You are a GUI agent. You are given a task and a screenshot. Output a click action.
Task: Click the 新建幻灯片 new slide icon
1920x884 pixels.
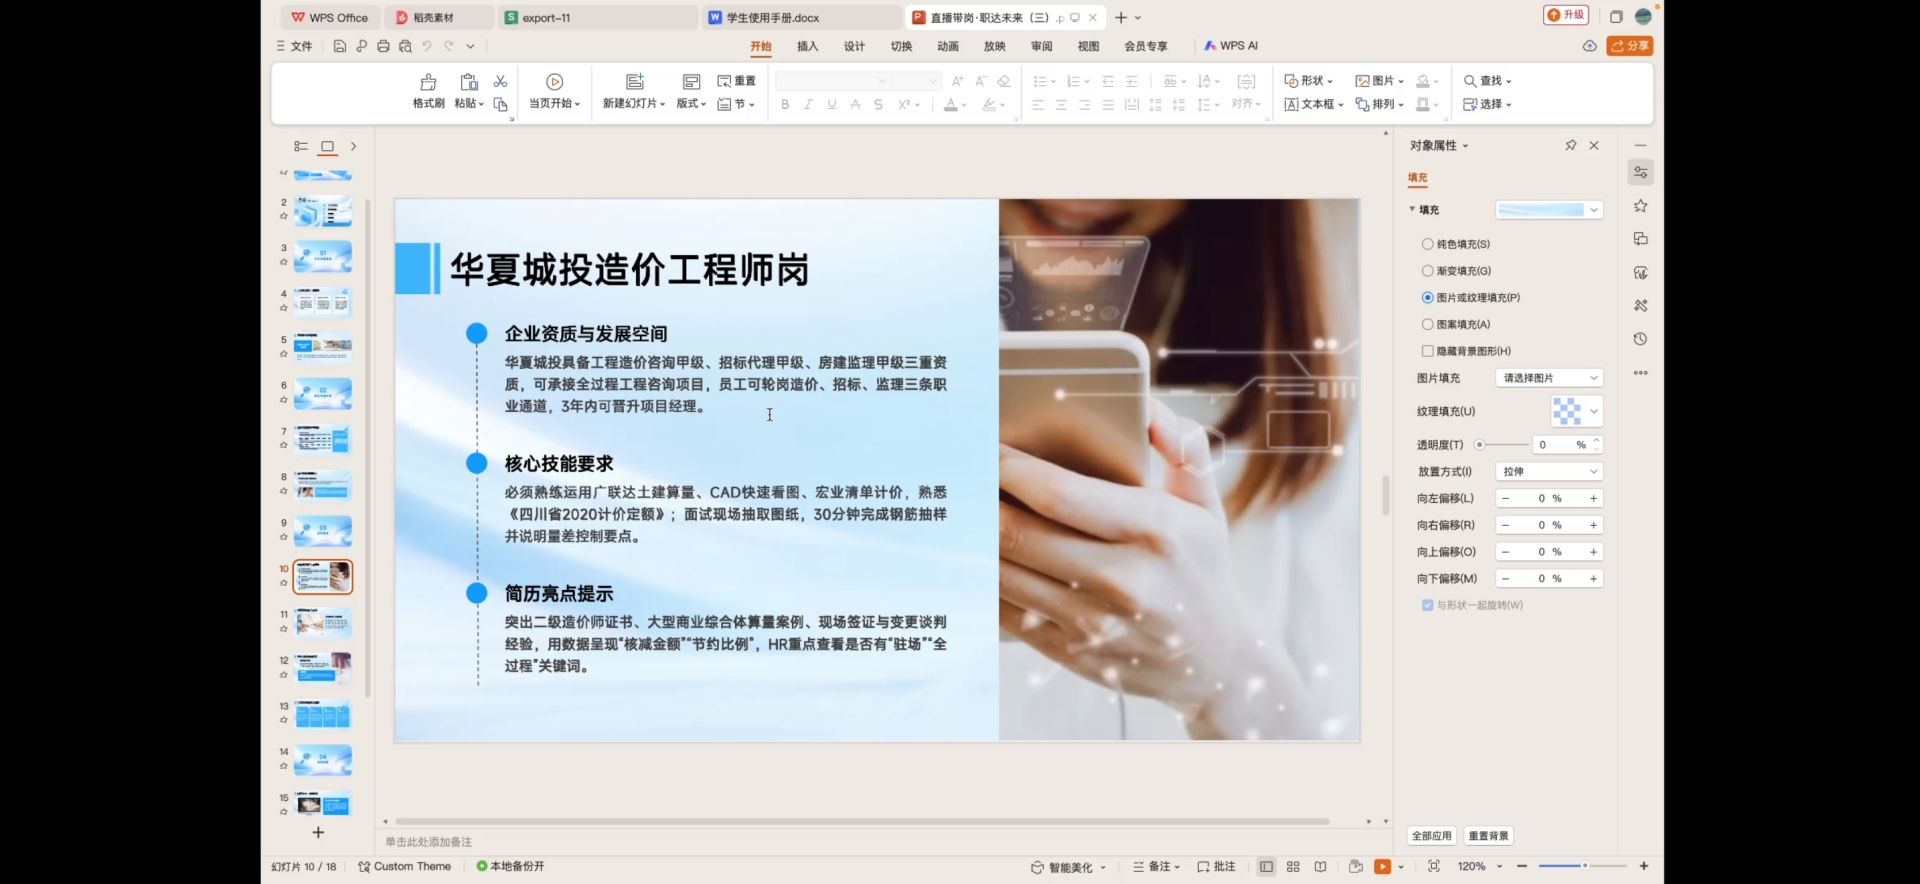pos(634,82)
